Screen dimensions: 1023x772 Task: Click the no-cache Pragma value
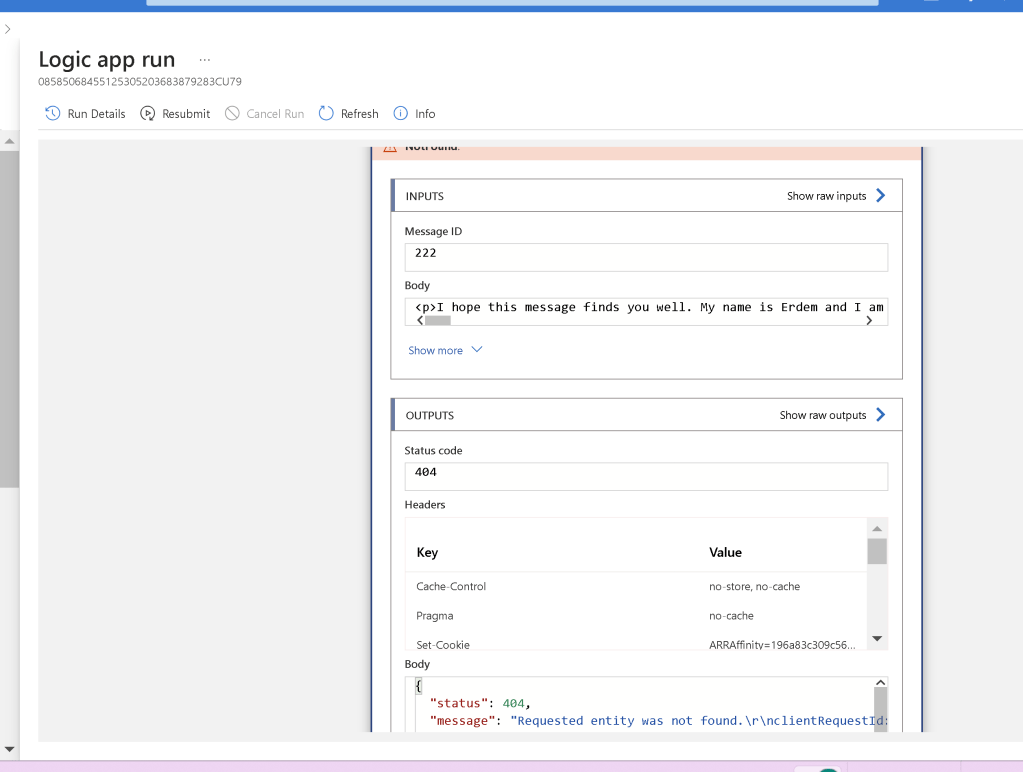(x=731, y=616)
